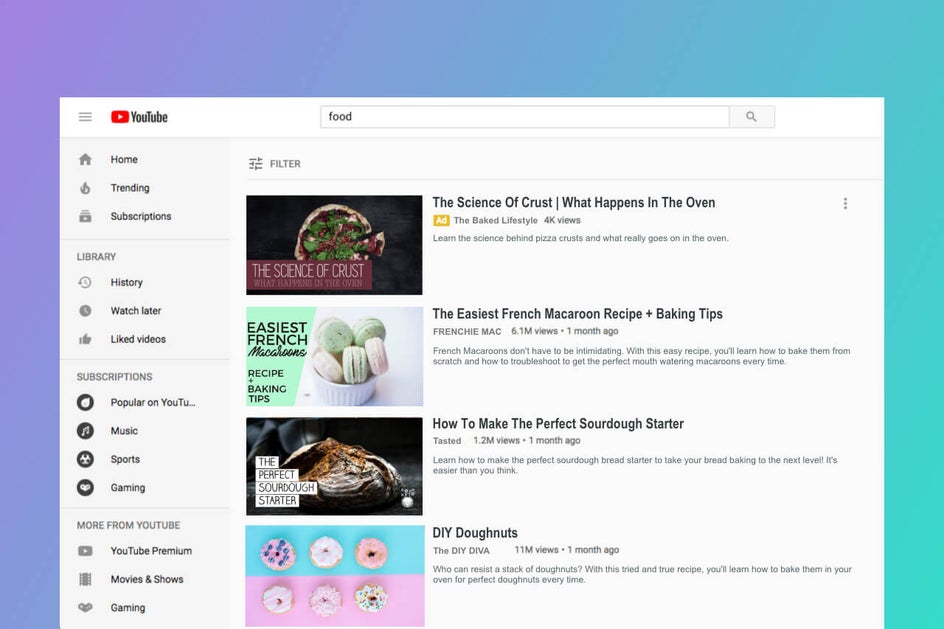Open the Filter sliders icon
This screenshot has height=629, width=944.
coord(256,164)
